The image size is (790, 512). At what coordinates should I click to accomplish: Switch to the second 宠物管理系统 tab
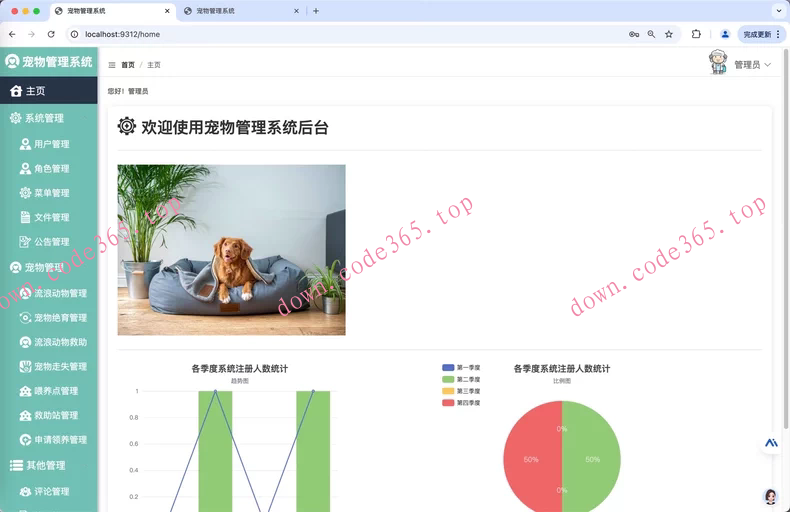pos(241,11)
